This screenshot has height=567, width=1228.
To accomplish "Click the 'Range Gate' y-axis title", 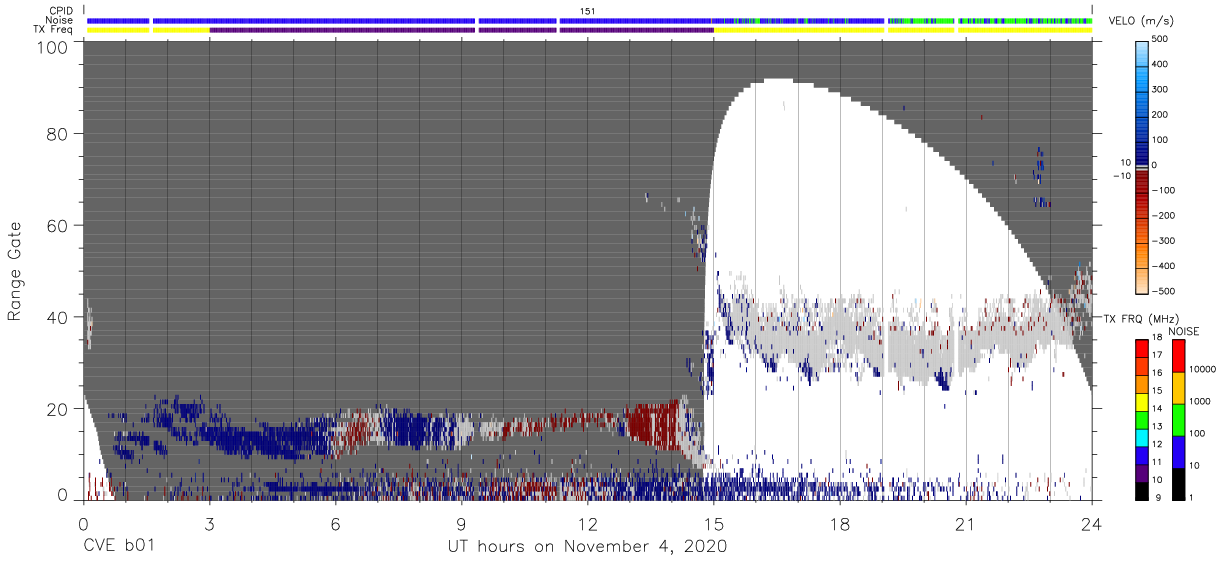I will 15,272.
